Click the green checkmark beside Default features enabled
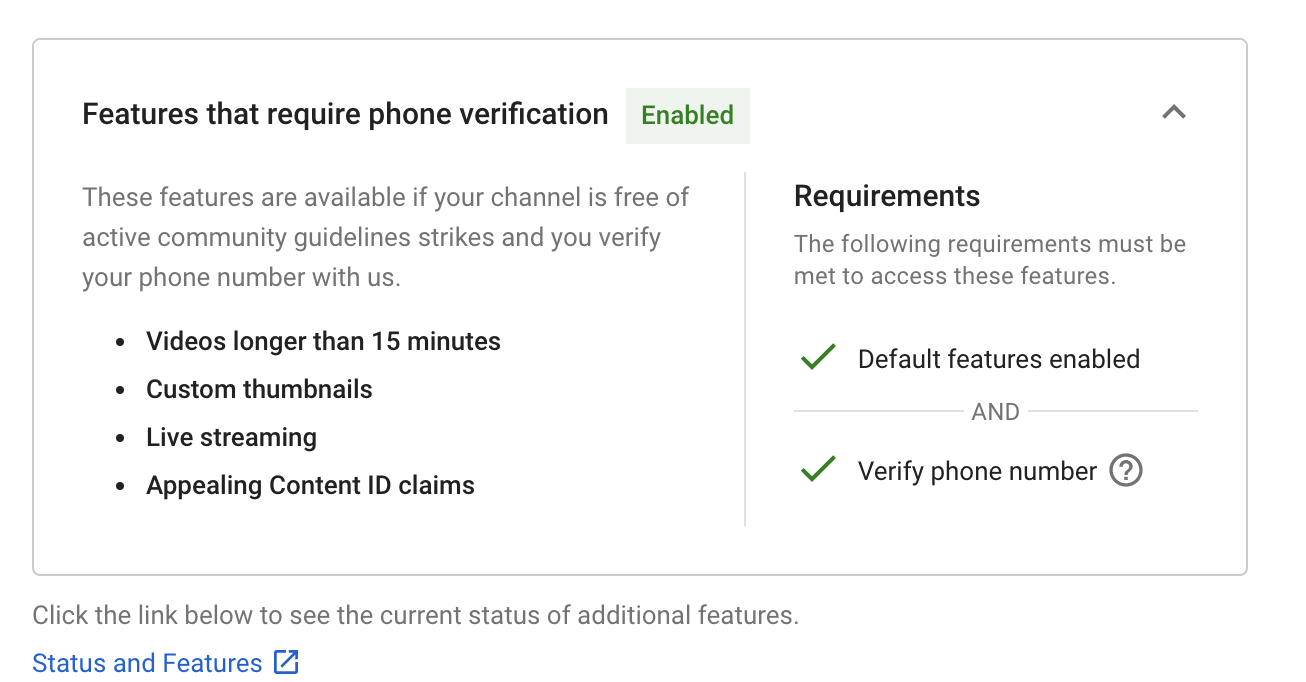The image size is (1306, 682). pos(818,357)
